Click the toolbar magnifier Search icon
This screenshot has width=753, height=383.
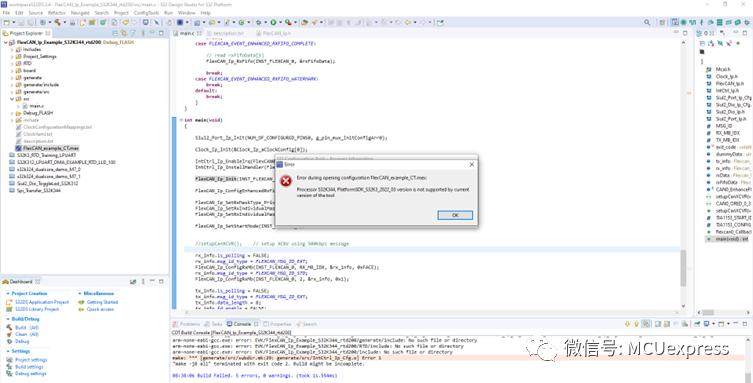point(647,22)
